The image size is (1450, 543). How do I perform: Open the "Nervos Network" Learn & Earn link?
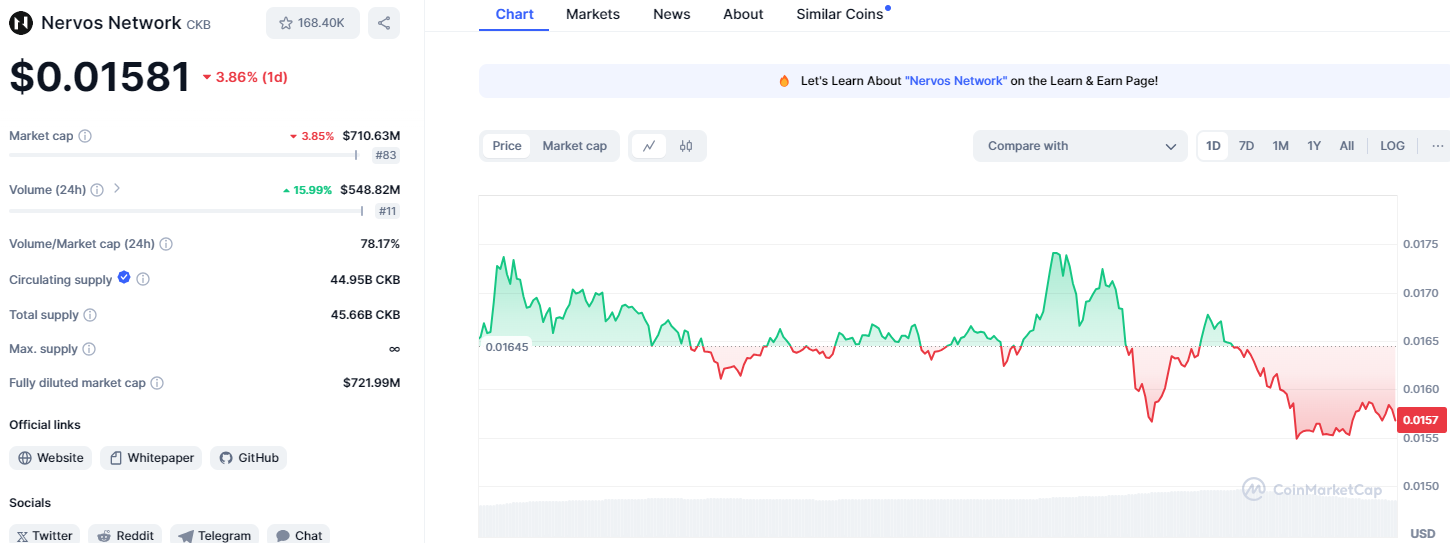click(955, 81)
